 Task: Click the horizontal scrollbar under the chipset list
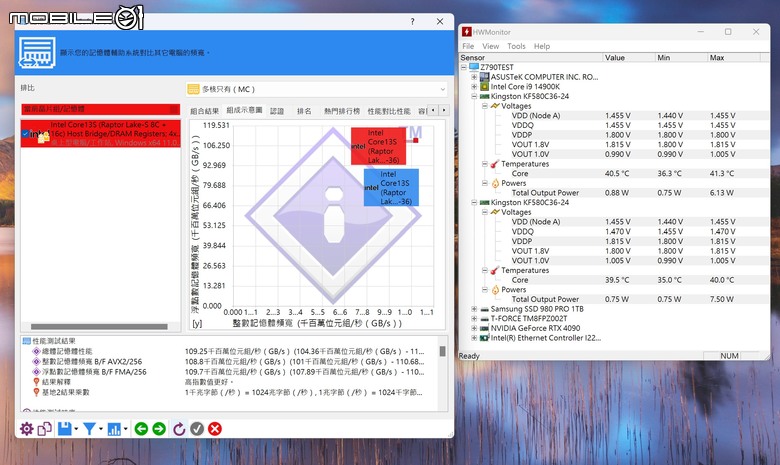click(99, 327)
